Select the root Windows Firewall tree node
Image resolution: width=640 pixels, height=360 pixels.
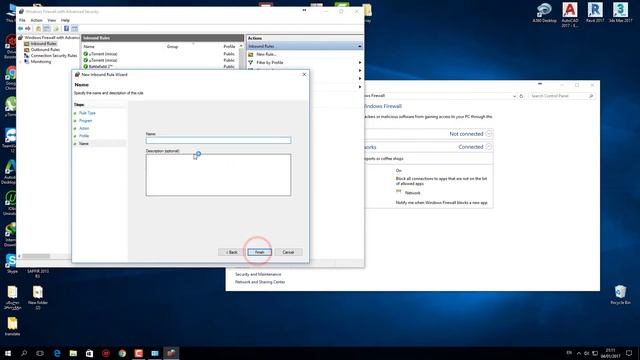pos(52,38)
